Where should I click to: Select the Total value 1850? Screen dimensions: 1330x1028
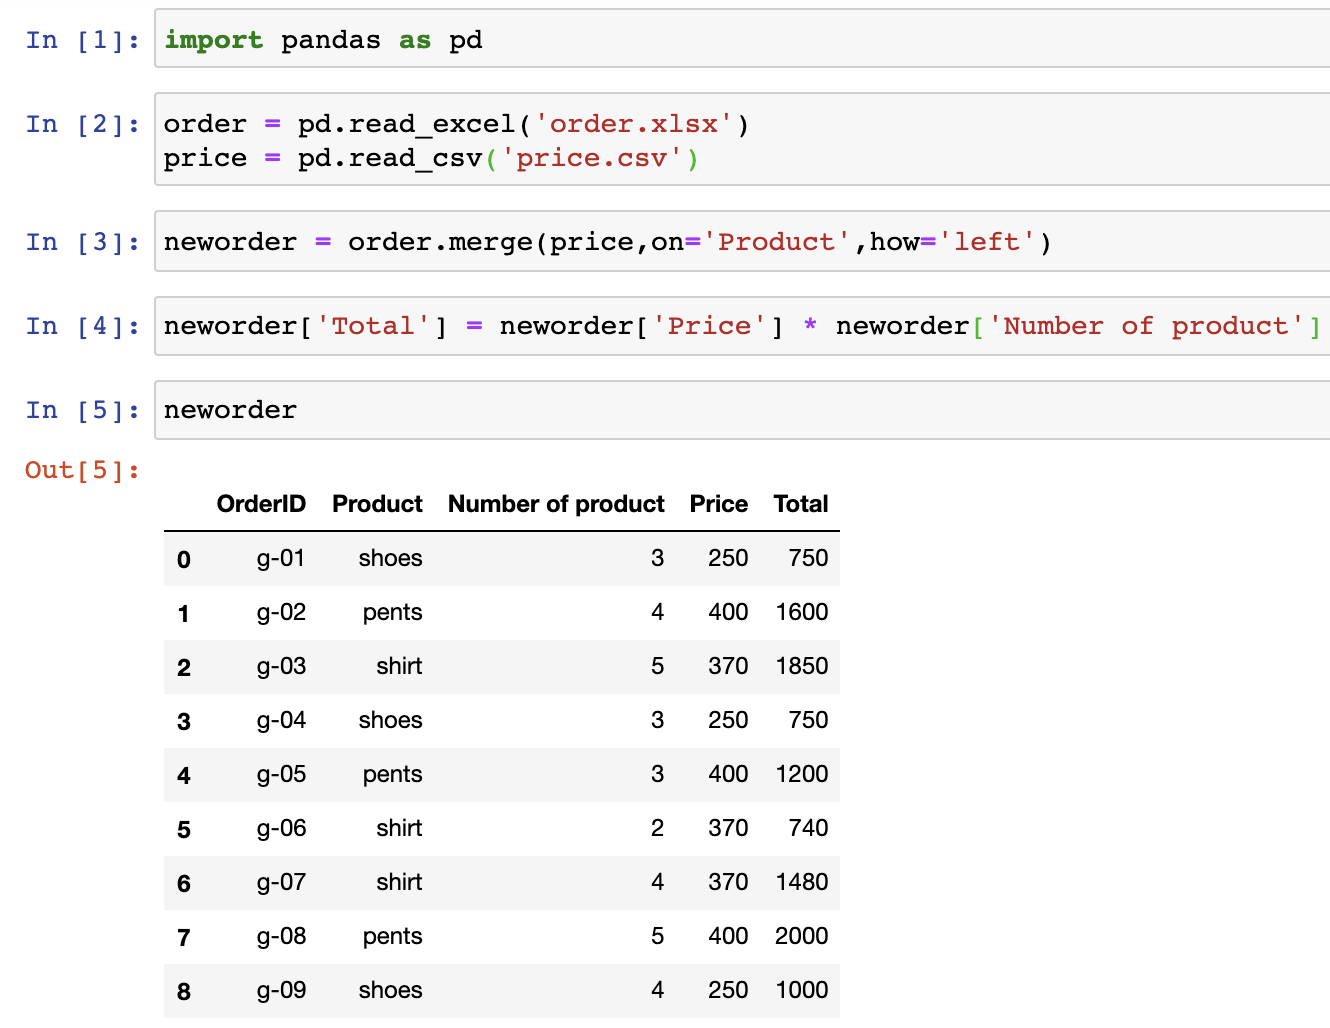[802, 666]
